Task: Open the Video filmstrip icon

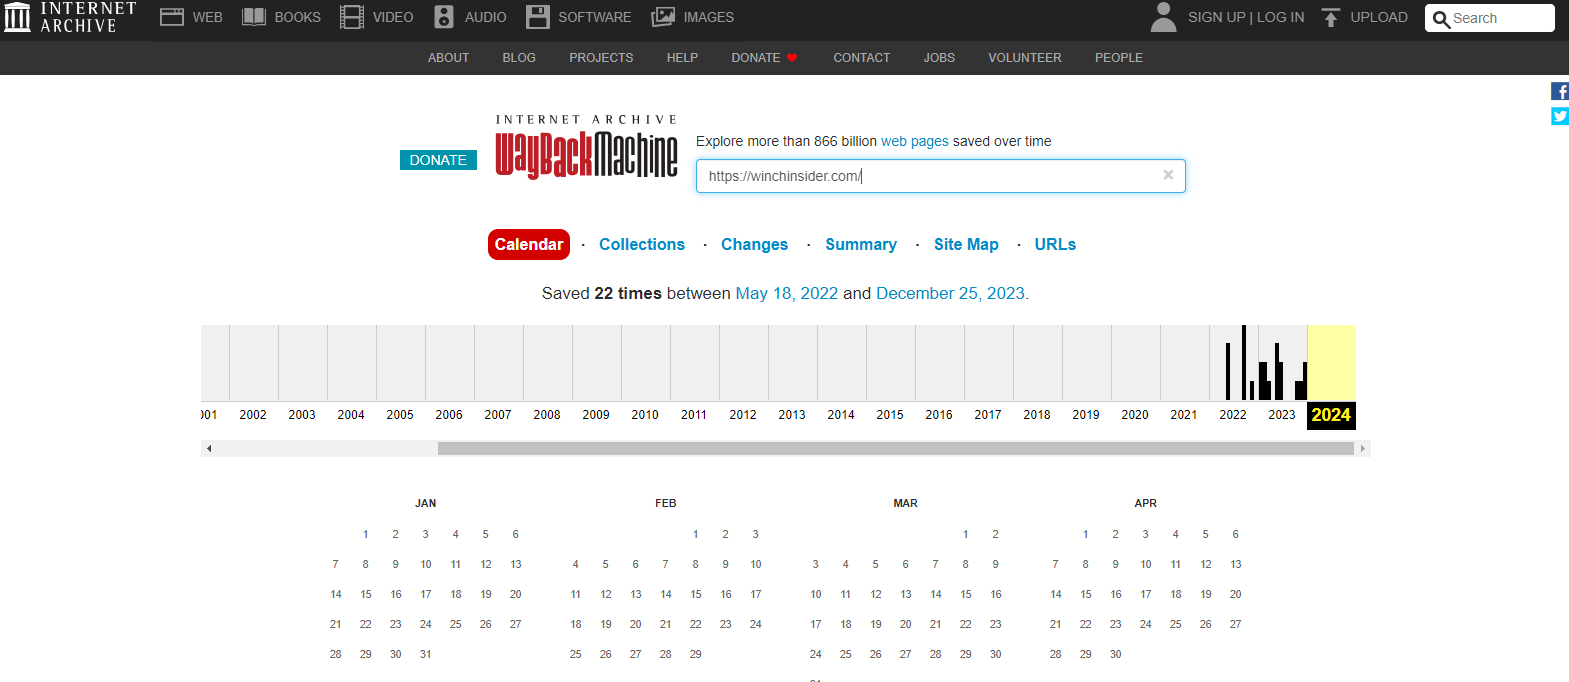Action: pyautogui.click(x=352, y=17)
